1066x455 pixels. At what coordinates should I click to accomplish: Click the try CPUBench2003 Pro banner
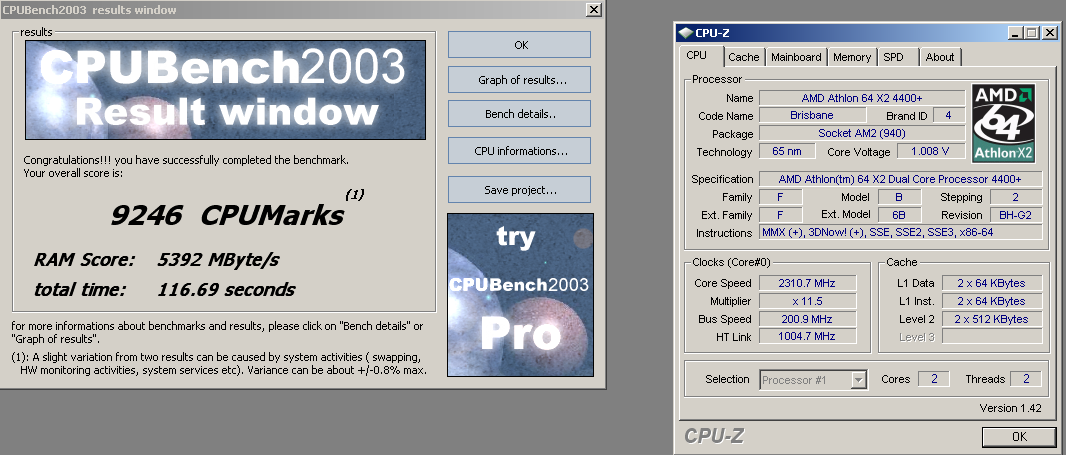pos(520,295)
